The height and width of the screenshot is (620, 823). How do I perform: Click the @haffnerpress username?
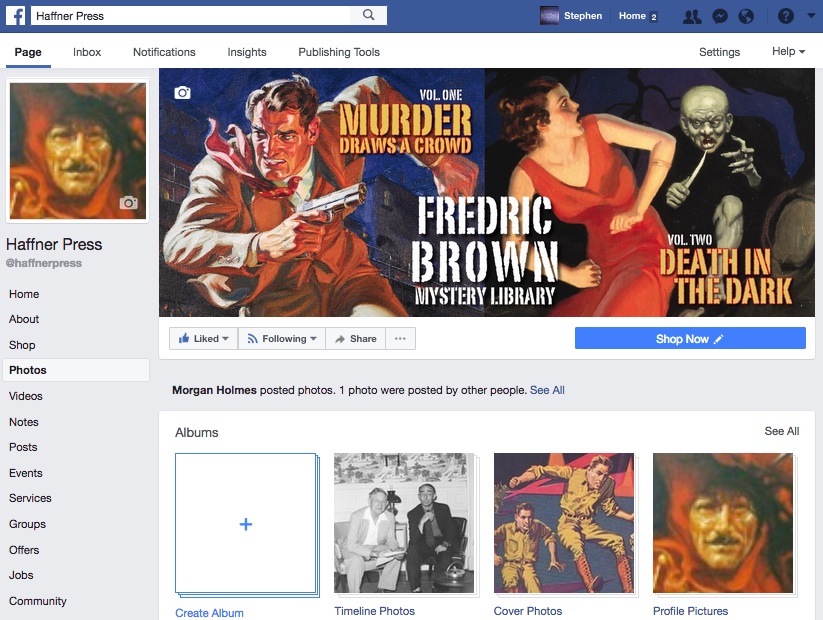pos(44,263)
